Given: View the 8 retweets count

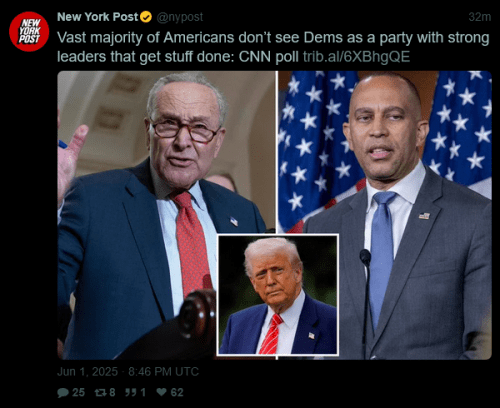Looking at the screenshot, I should tap(112, 392).
